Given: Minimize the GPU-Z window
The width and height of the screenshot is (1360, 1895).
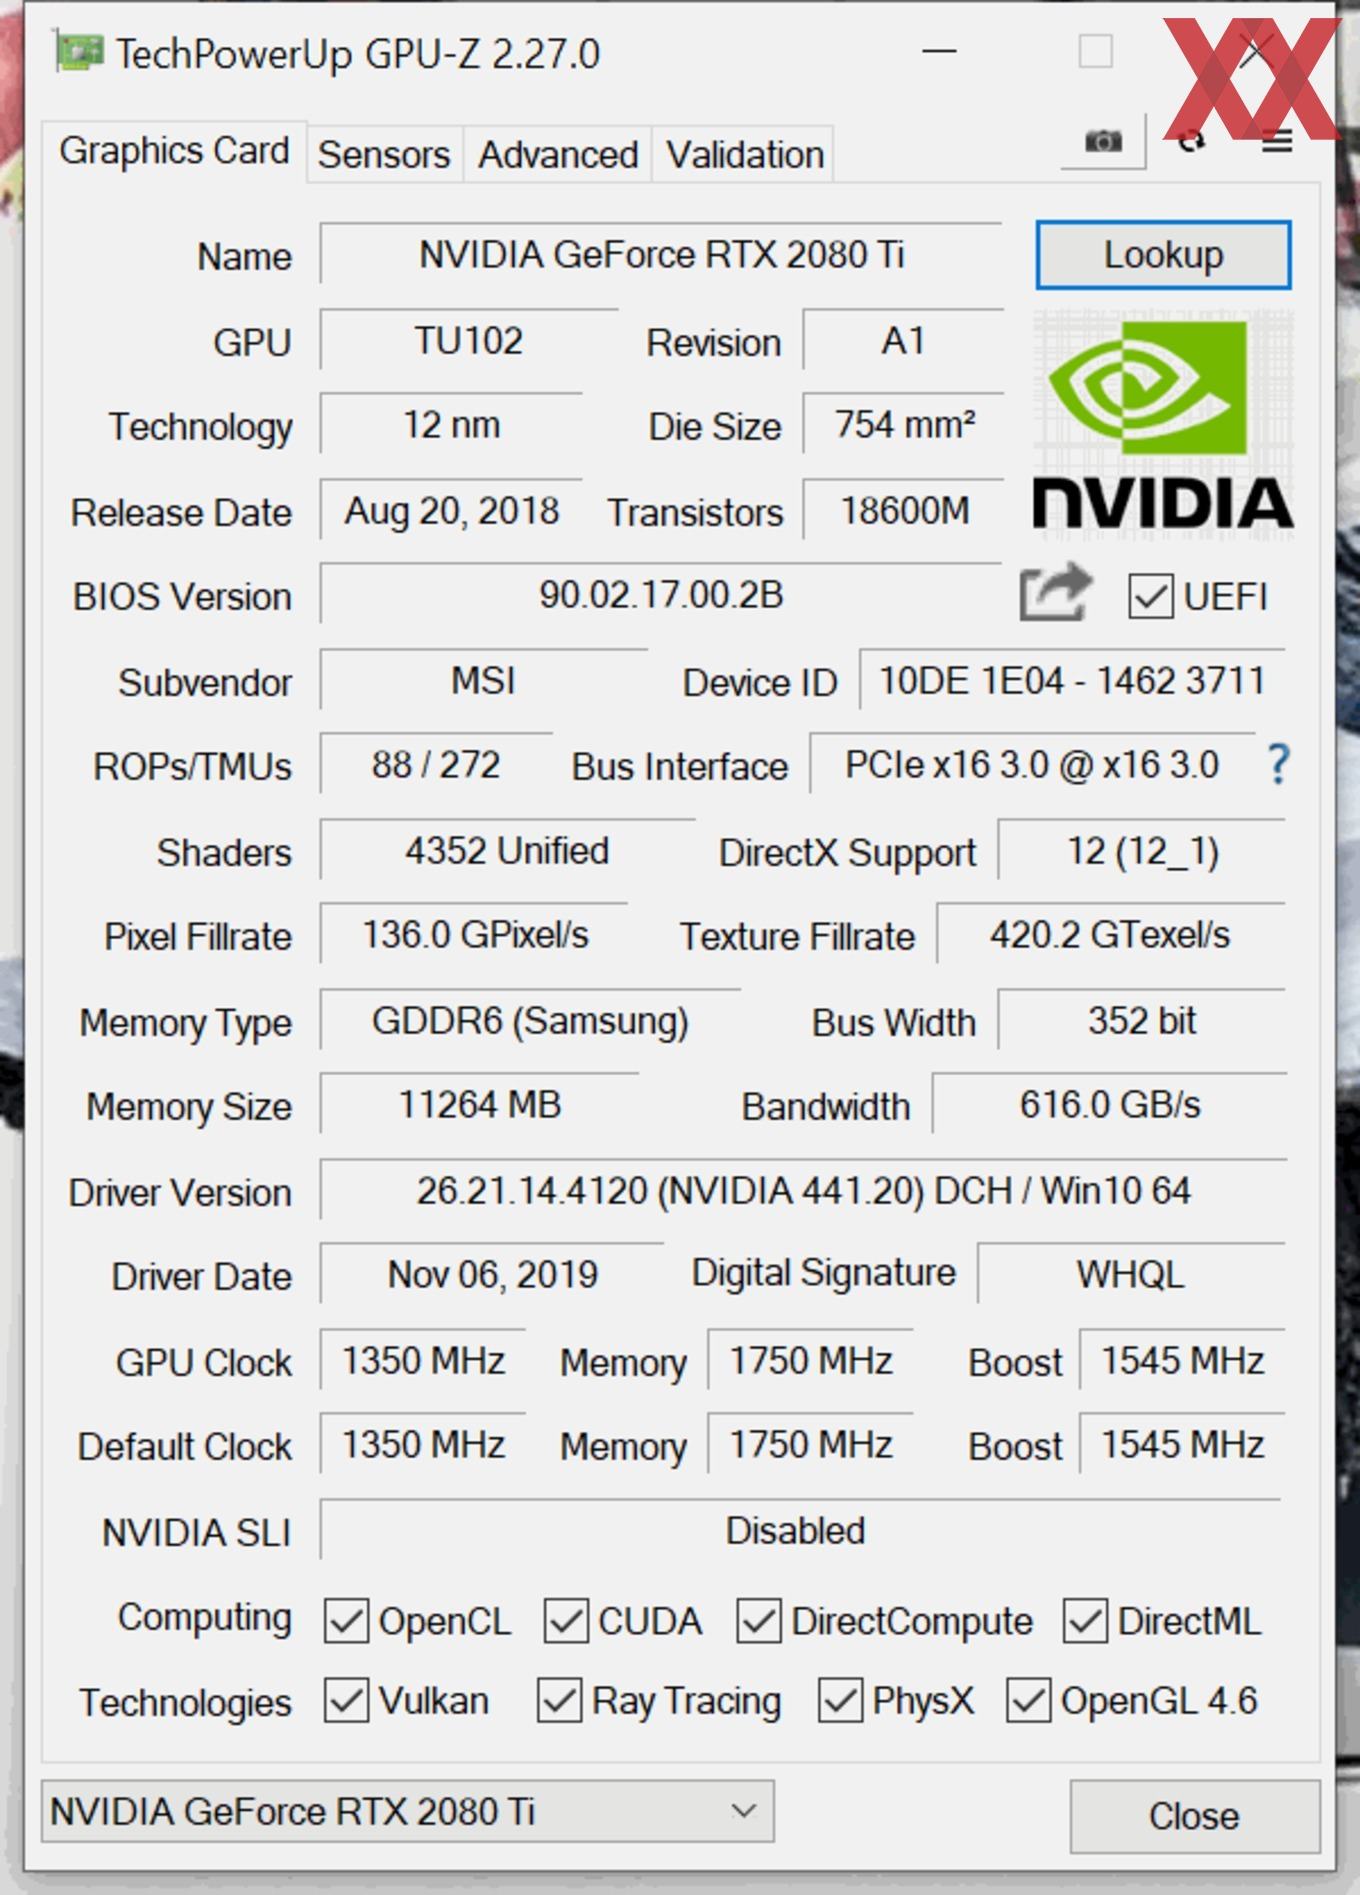Looking at the screenshot, I should [939, 51].
